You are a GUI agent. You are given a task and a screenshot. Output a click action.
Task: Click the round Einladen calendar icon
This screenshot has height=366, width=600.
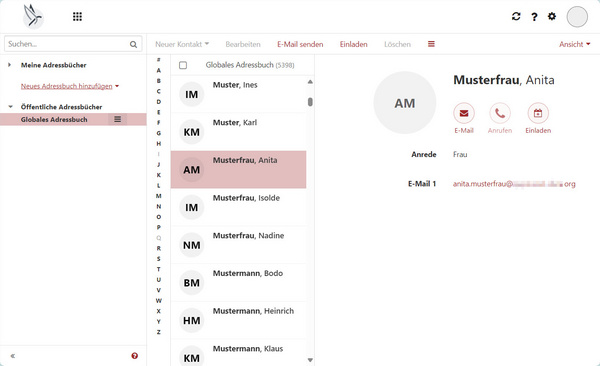(x=538, y=113)
